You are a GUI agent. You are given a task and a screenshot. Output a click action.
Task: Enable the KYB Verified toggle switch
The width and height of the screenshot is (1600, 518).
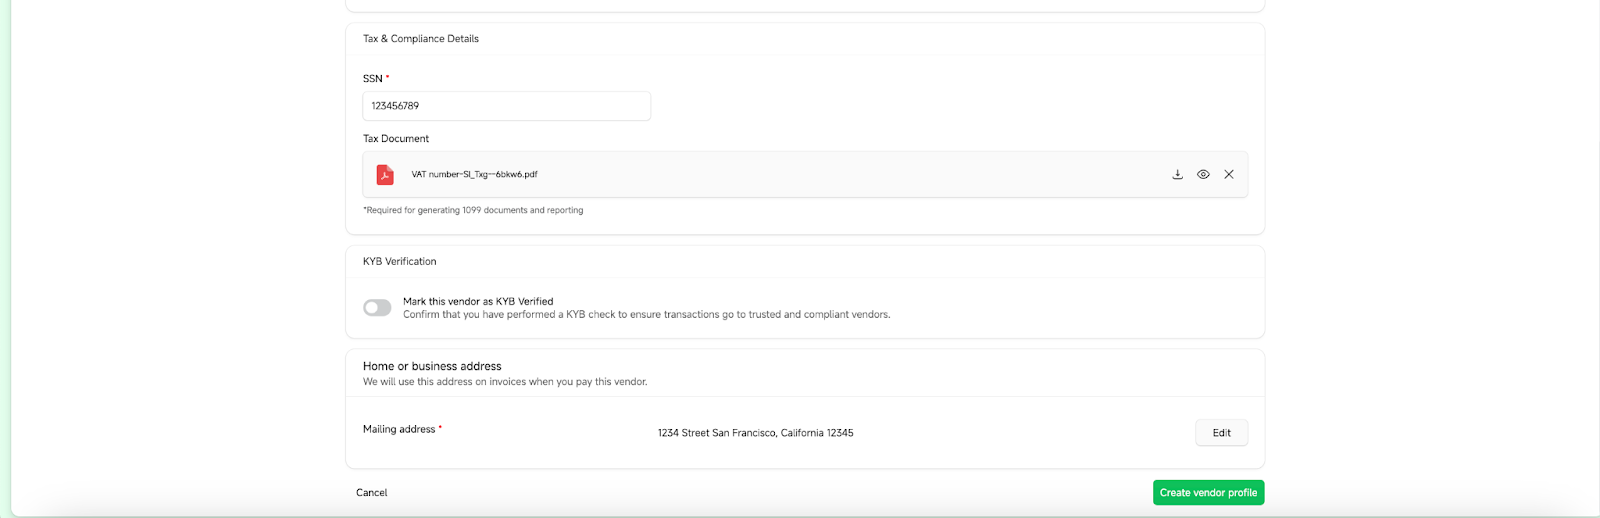[377, 308]
